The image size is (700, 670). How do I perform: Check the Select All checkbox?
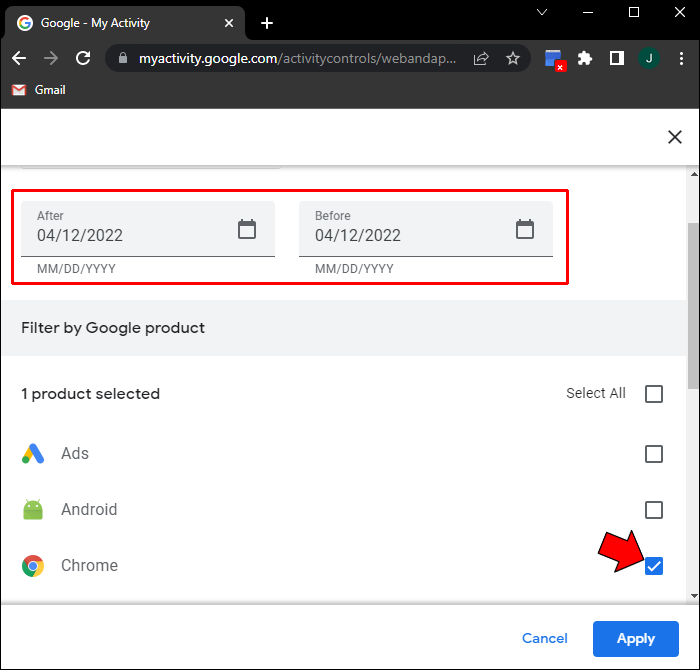(x=654, y=394)
